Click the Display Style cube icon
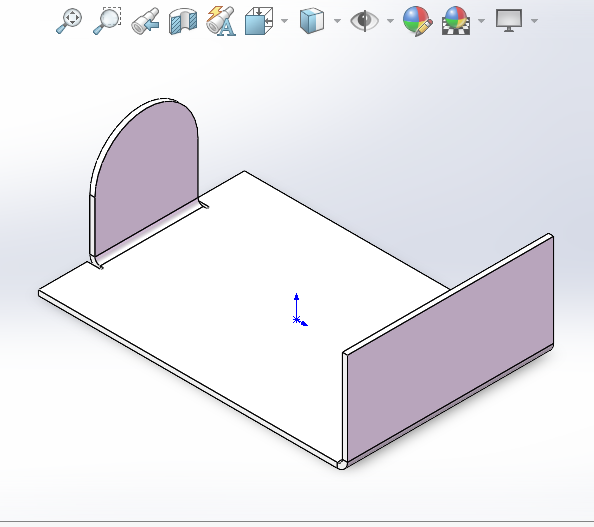The width and height of the screenshot is (594, 527). [312, 21]
